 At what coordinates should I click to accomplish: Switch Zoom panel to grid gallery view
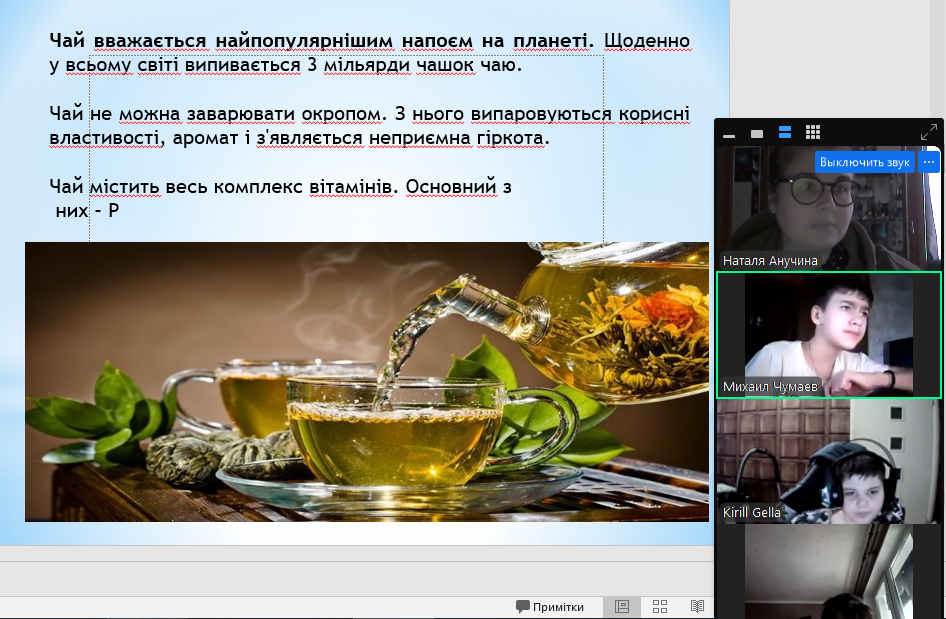(813, 132)
